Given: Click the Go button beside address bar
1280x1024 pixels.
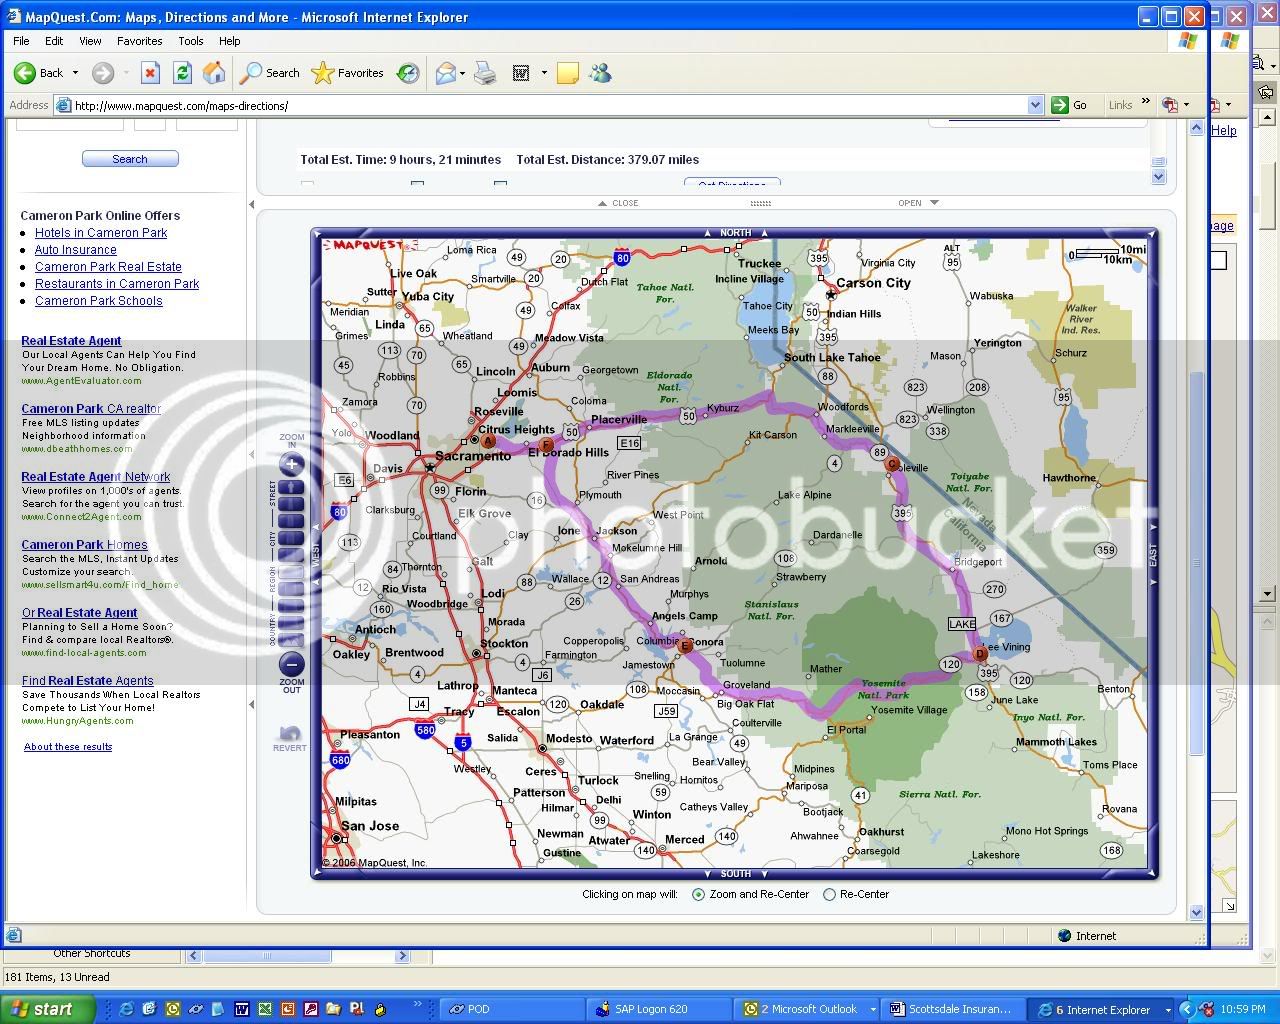Looking at the screenshot, I should (1069, 105).
